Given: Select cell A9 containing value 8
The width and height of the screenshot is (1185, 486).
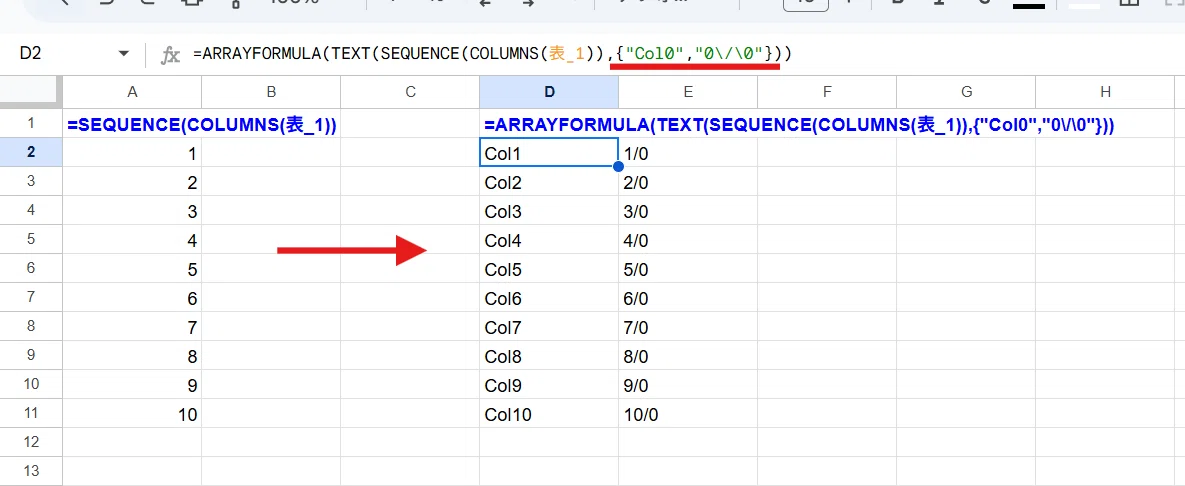Looking at the screenshot, I should (132, 355).
